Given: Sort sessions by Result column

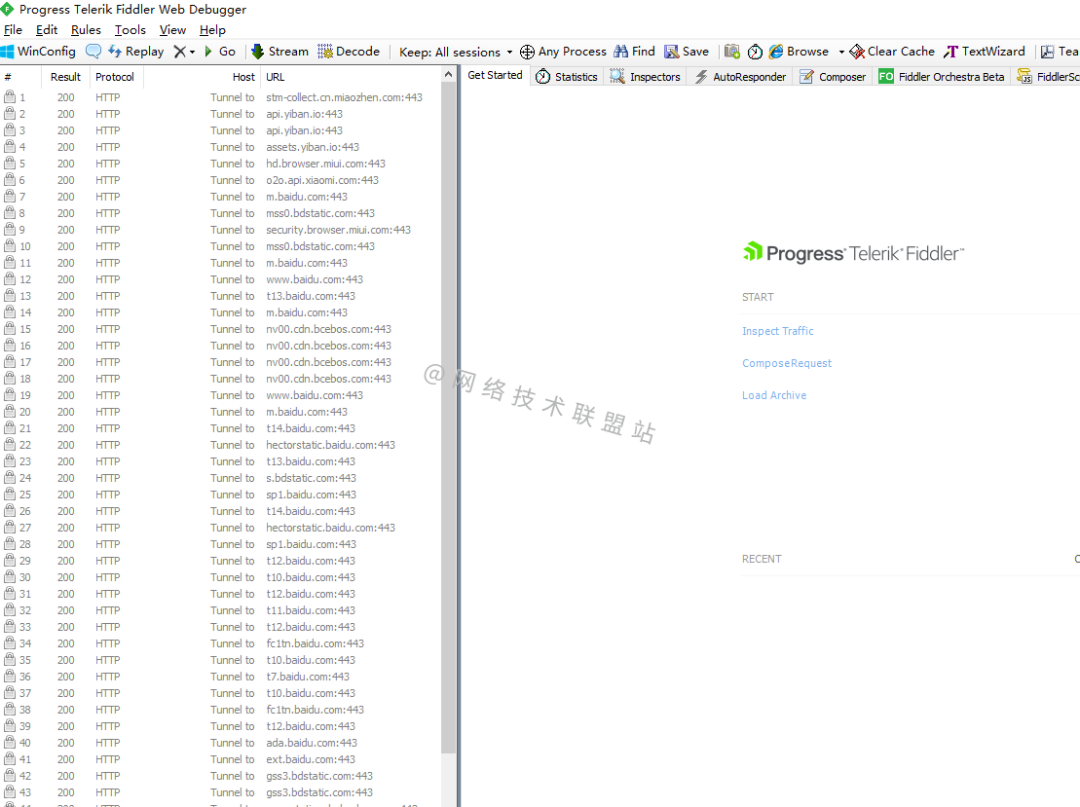Looking at the screenshot, I should pyautogui.click(x=65, y=77).
